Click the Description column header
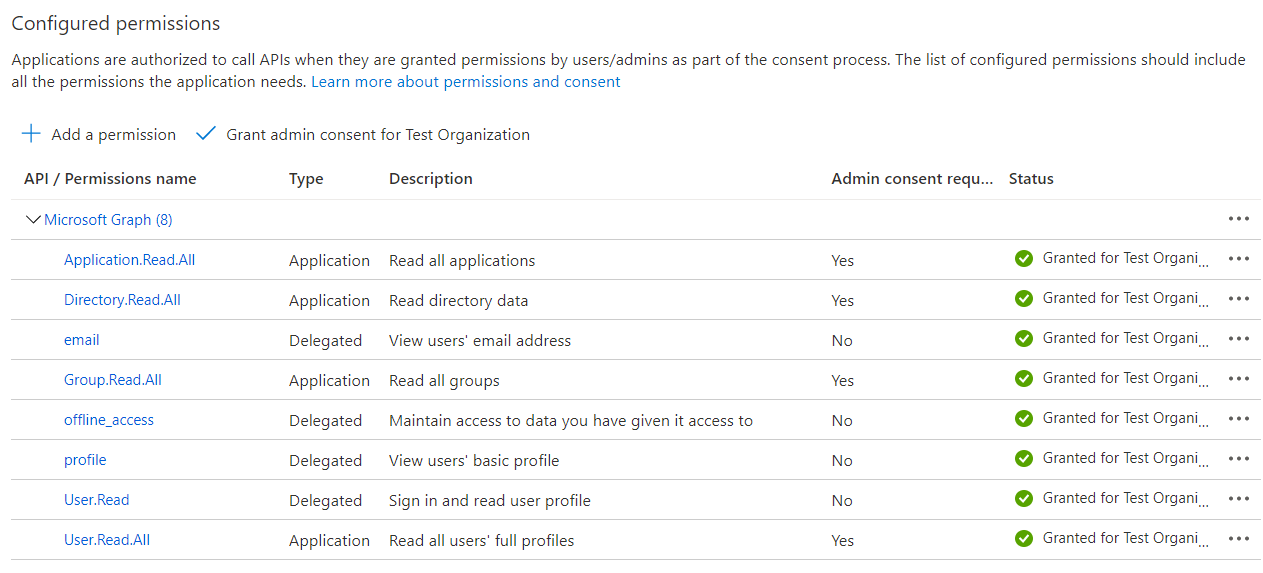This screenshot has width=1263, height=573. click(x=431, y=179)
